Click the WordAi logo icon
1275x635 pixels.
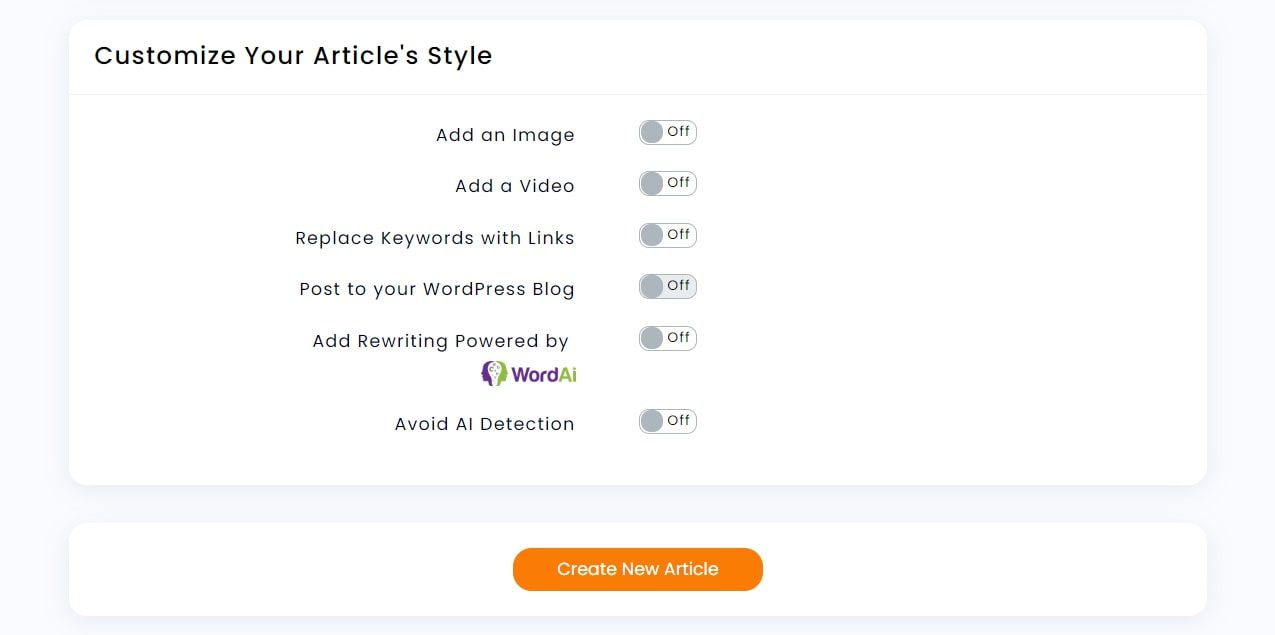coord(491,372)
